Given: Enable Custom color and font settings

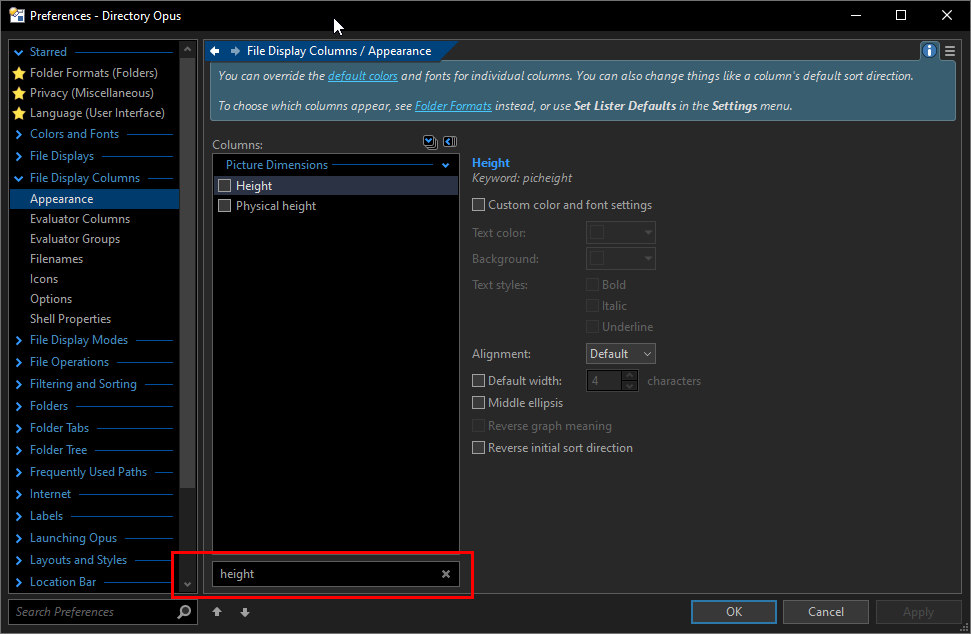Looking at the screenshot, I should (479, 204).
